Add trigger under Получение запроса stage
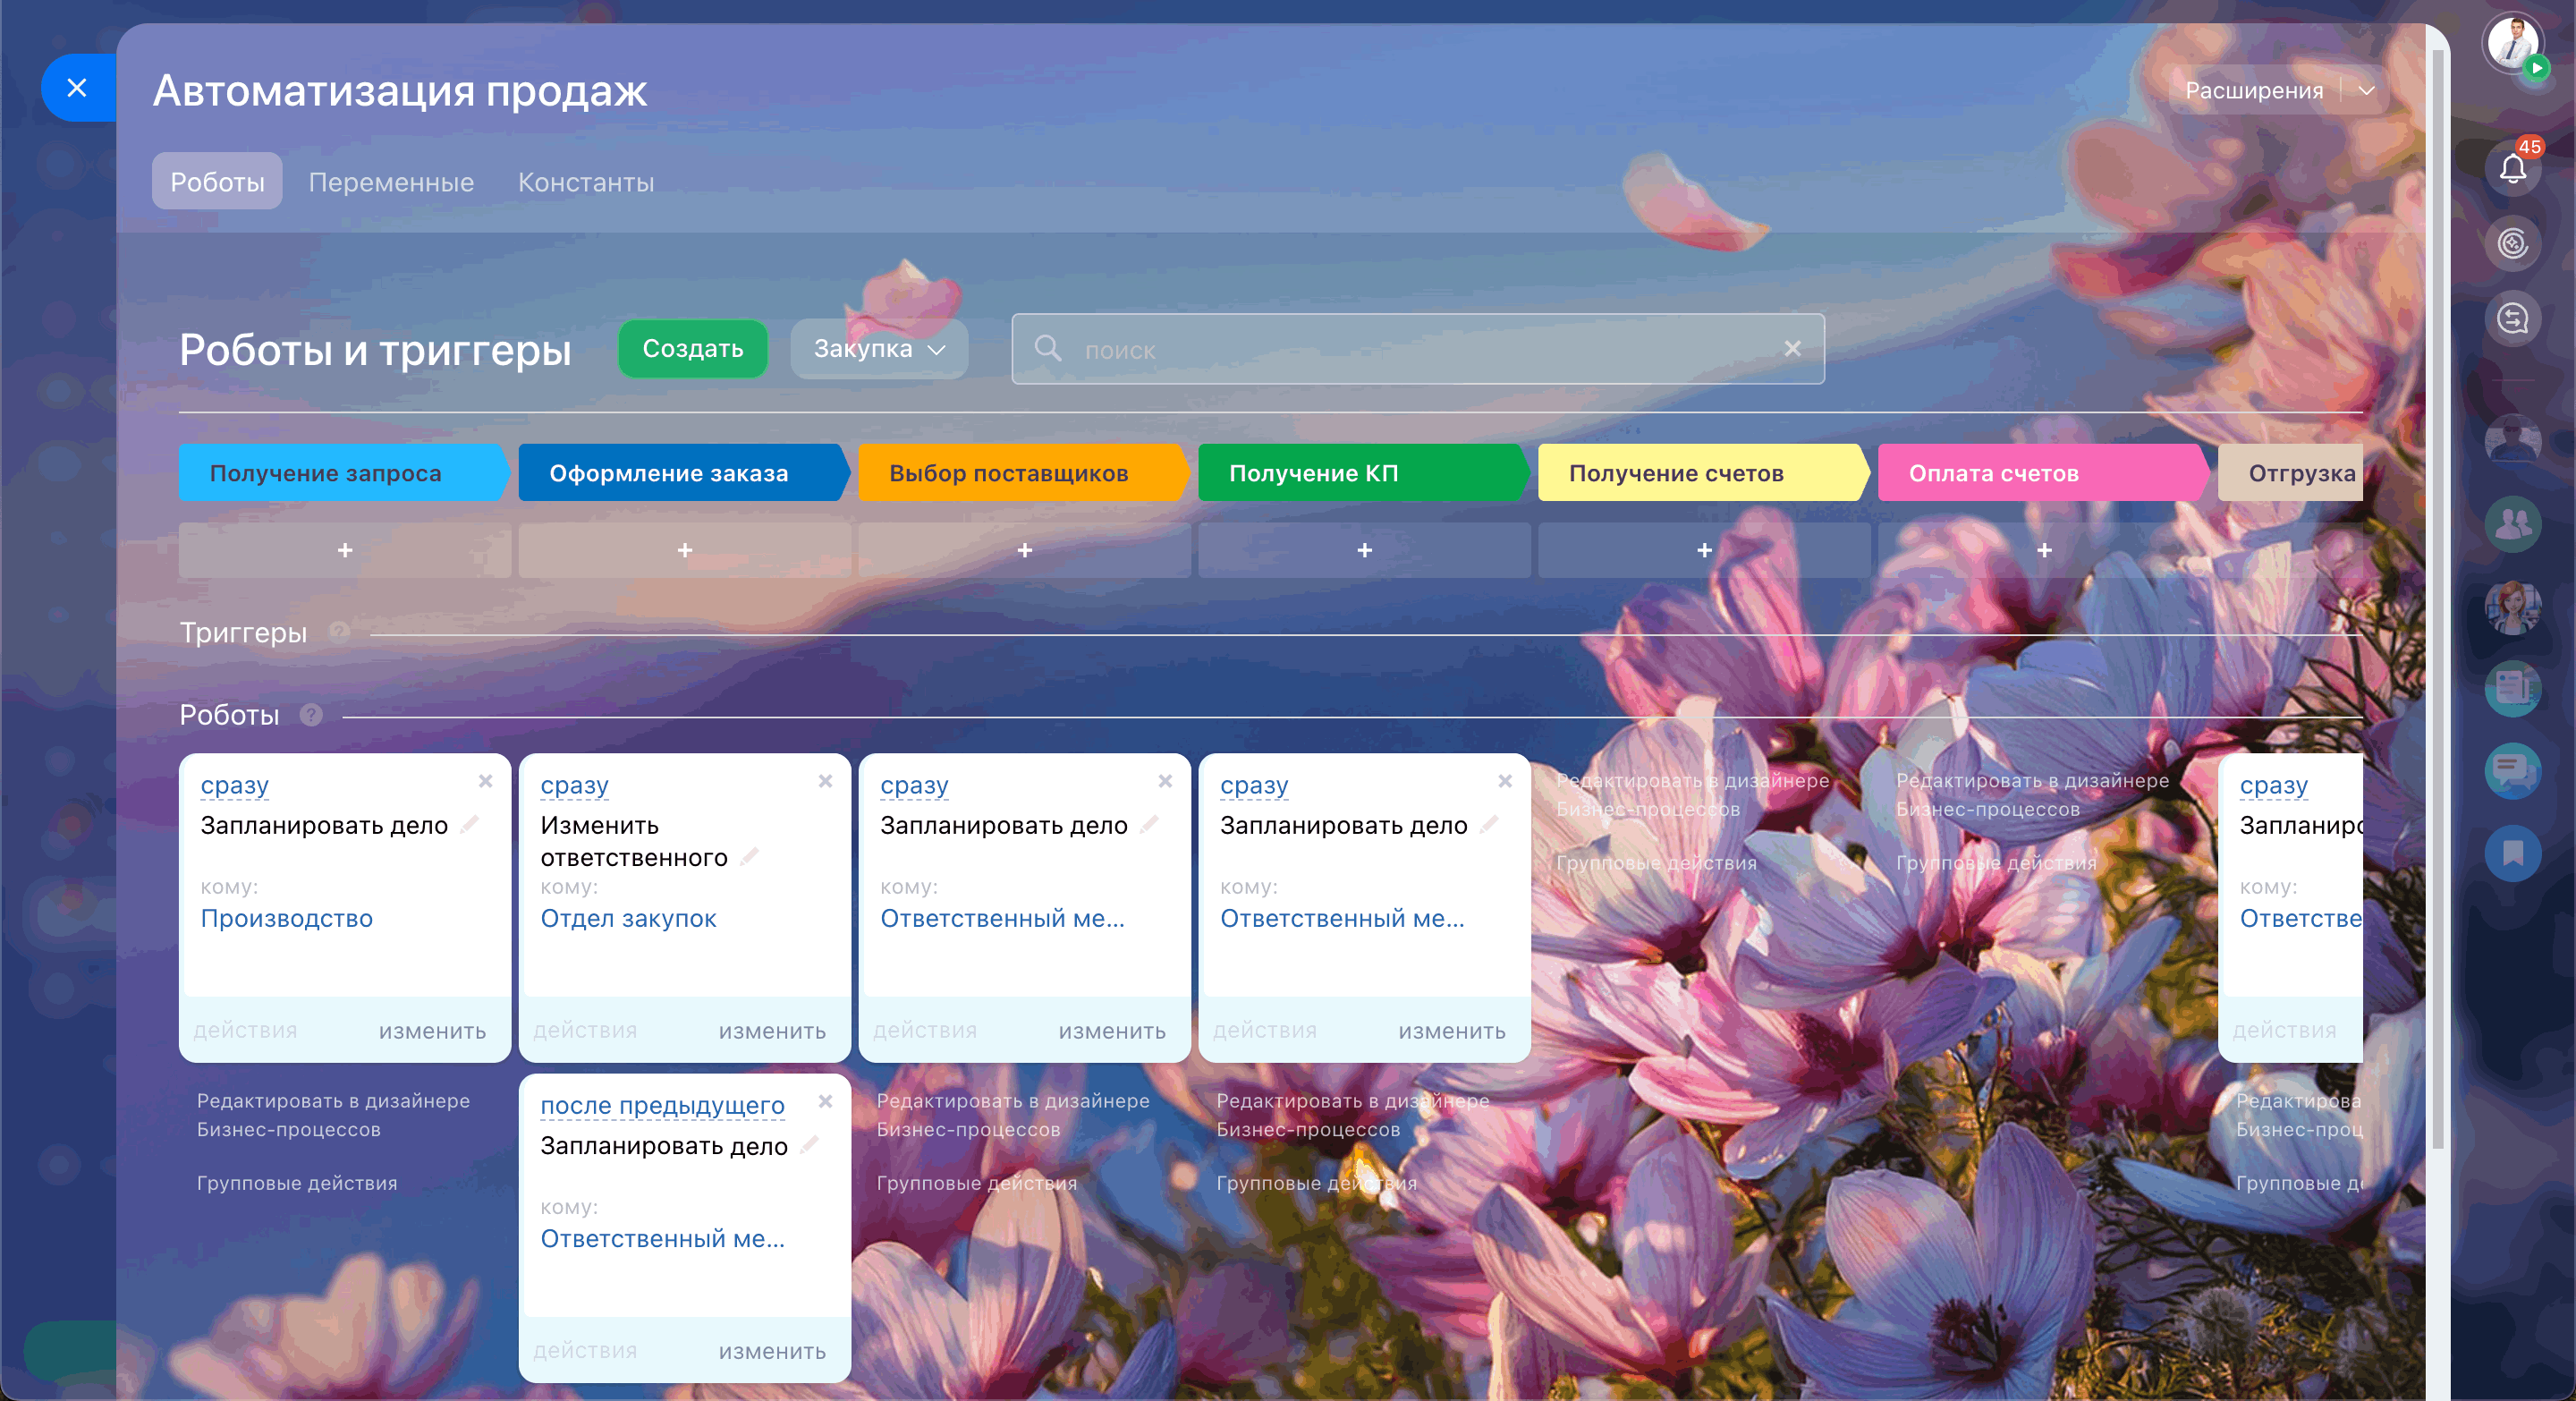2576x1401 pixels. click(x=344, y=550)
